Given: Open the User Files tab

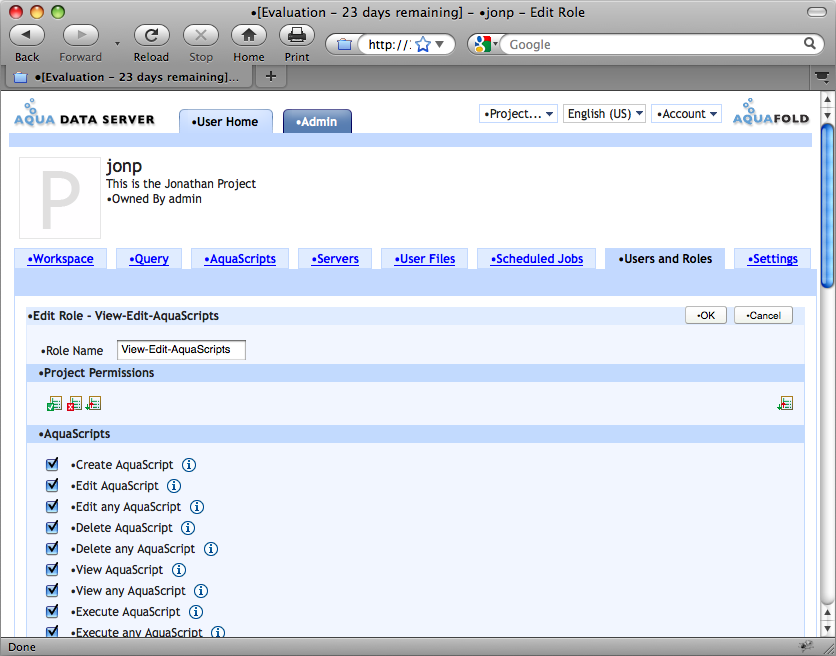Looking at the screenshot, I should (425, 259).
